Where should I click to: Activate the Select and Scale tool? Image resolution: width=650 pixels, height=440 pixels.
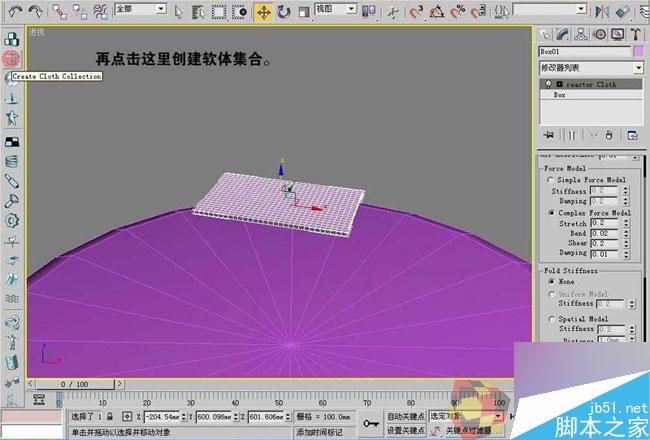click(304, 12)
